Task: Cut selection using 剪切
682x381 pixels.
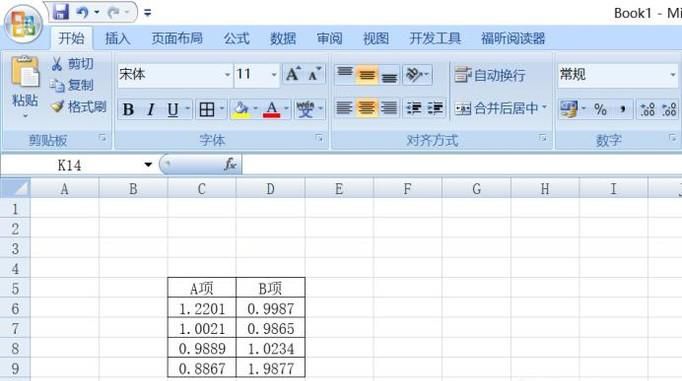Action: coord(72,64)
